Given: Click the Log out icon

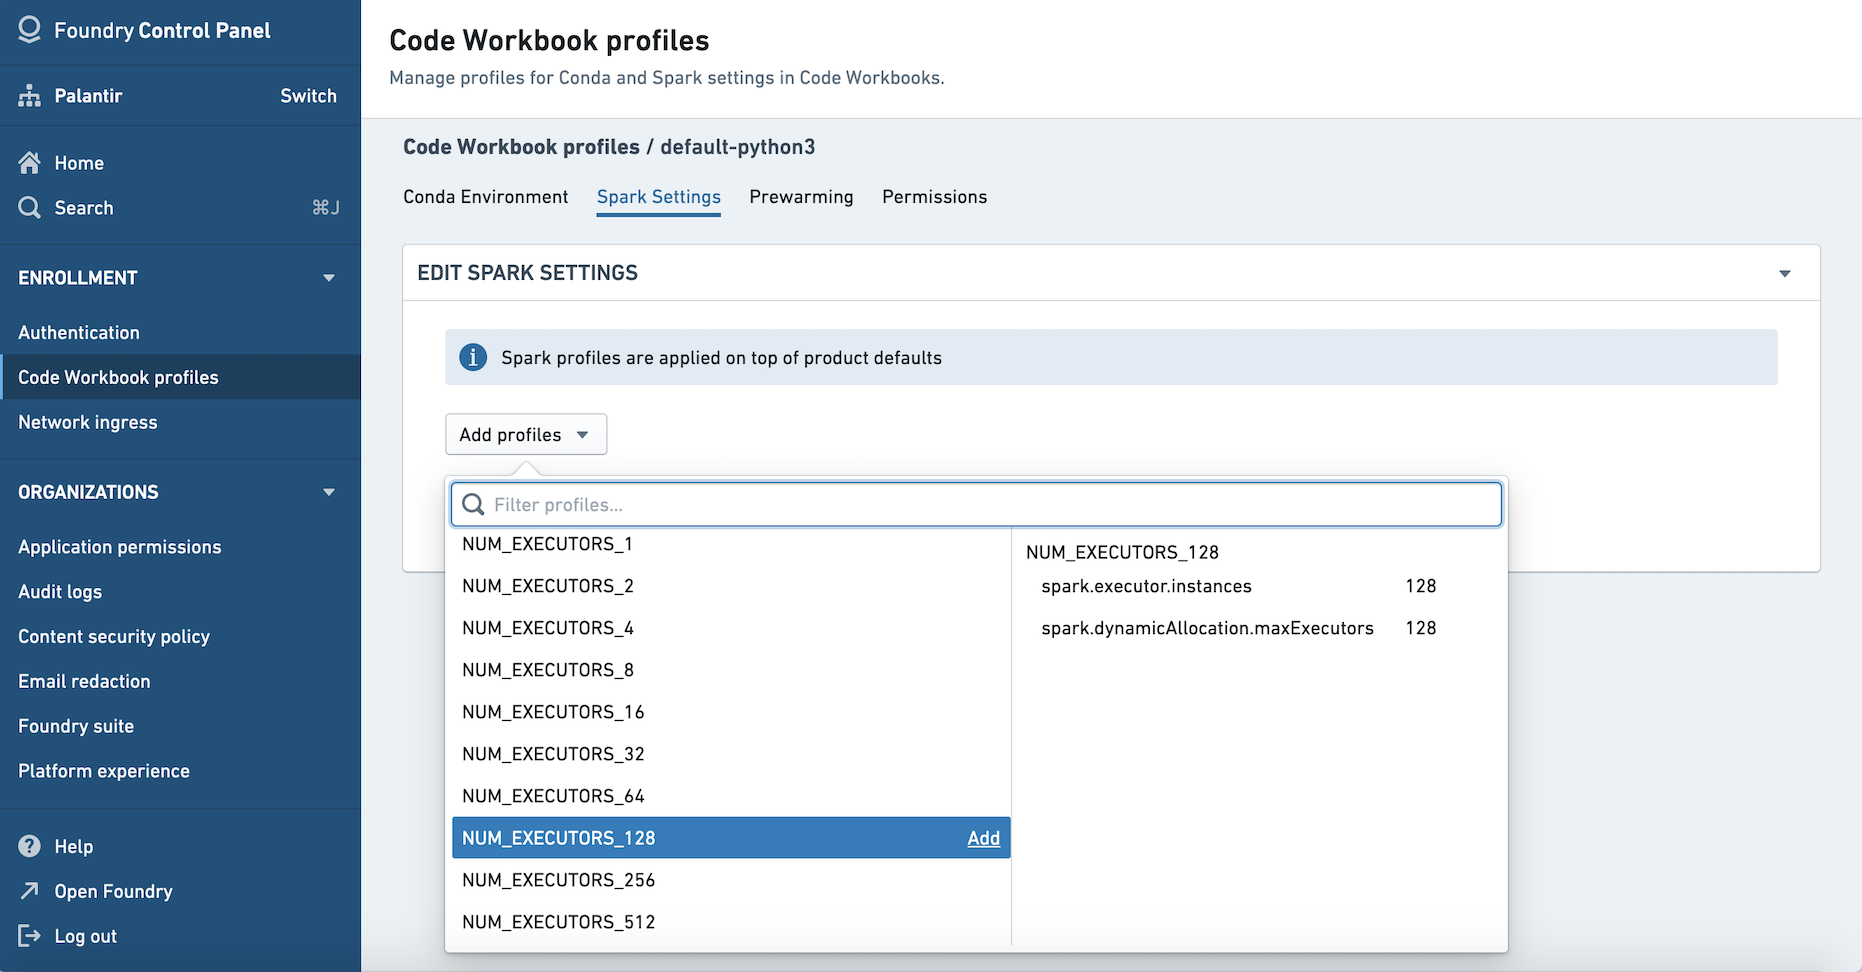Looking at the screenshot, I should (30, 936).
